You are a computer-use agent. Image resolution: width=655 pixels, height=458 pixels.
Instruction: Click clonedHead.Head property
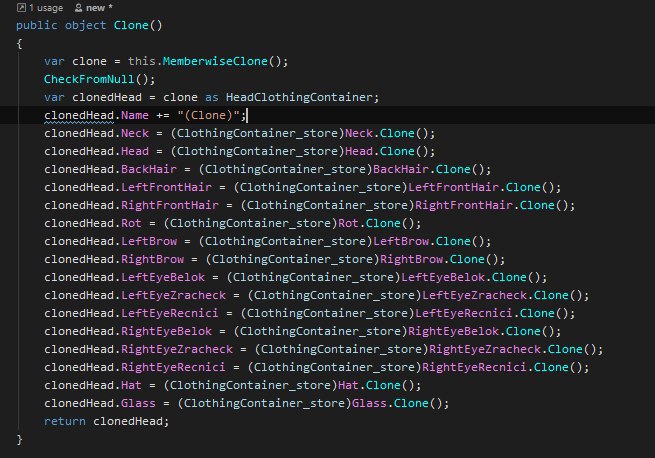(x=135, y=151)
